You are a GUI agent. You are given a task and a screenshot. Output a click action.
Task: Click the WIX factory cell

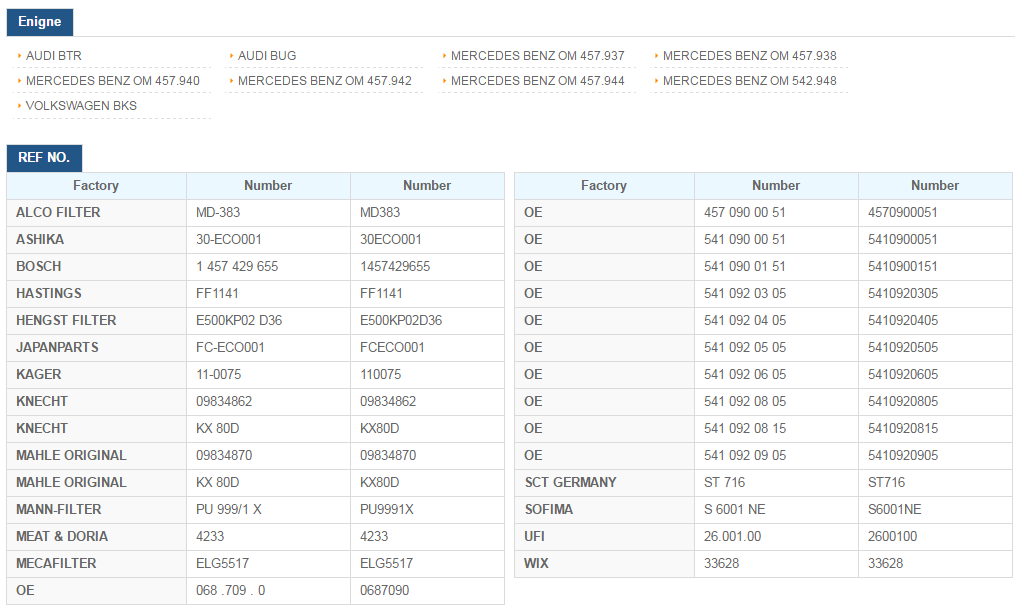click(x=605, y=564)
